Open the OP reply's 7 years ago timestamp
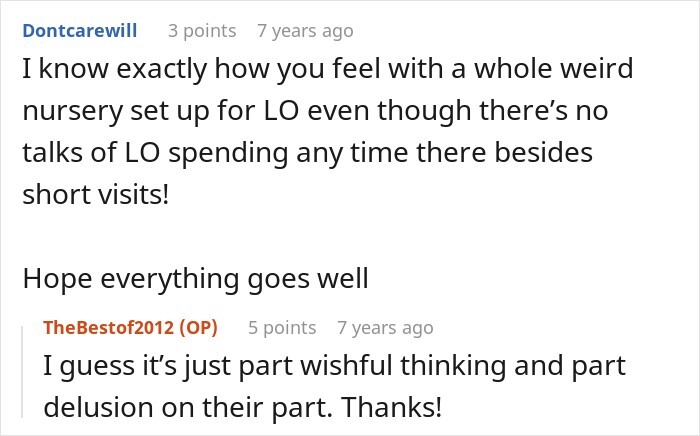Viewport: 700px width, 436px height. [x=385, y=328]
